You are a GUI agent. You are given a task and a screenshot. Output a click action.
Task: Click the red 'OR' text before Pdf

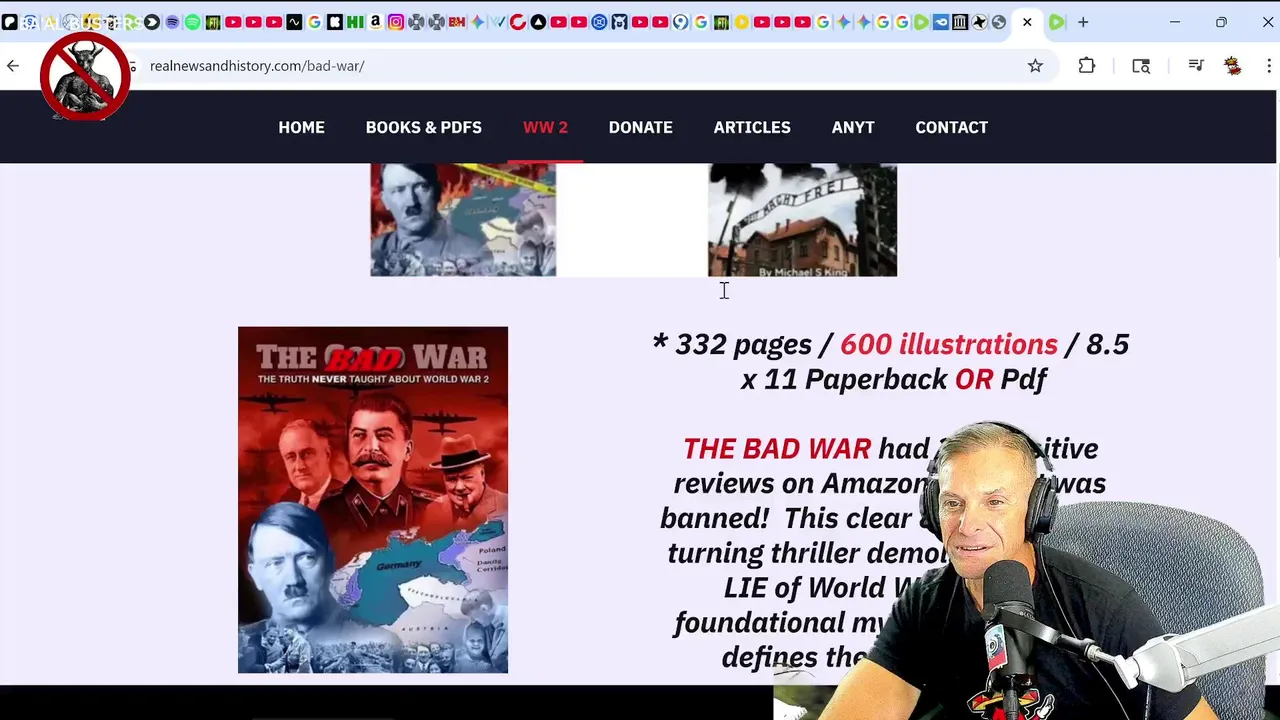(973, 380)
